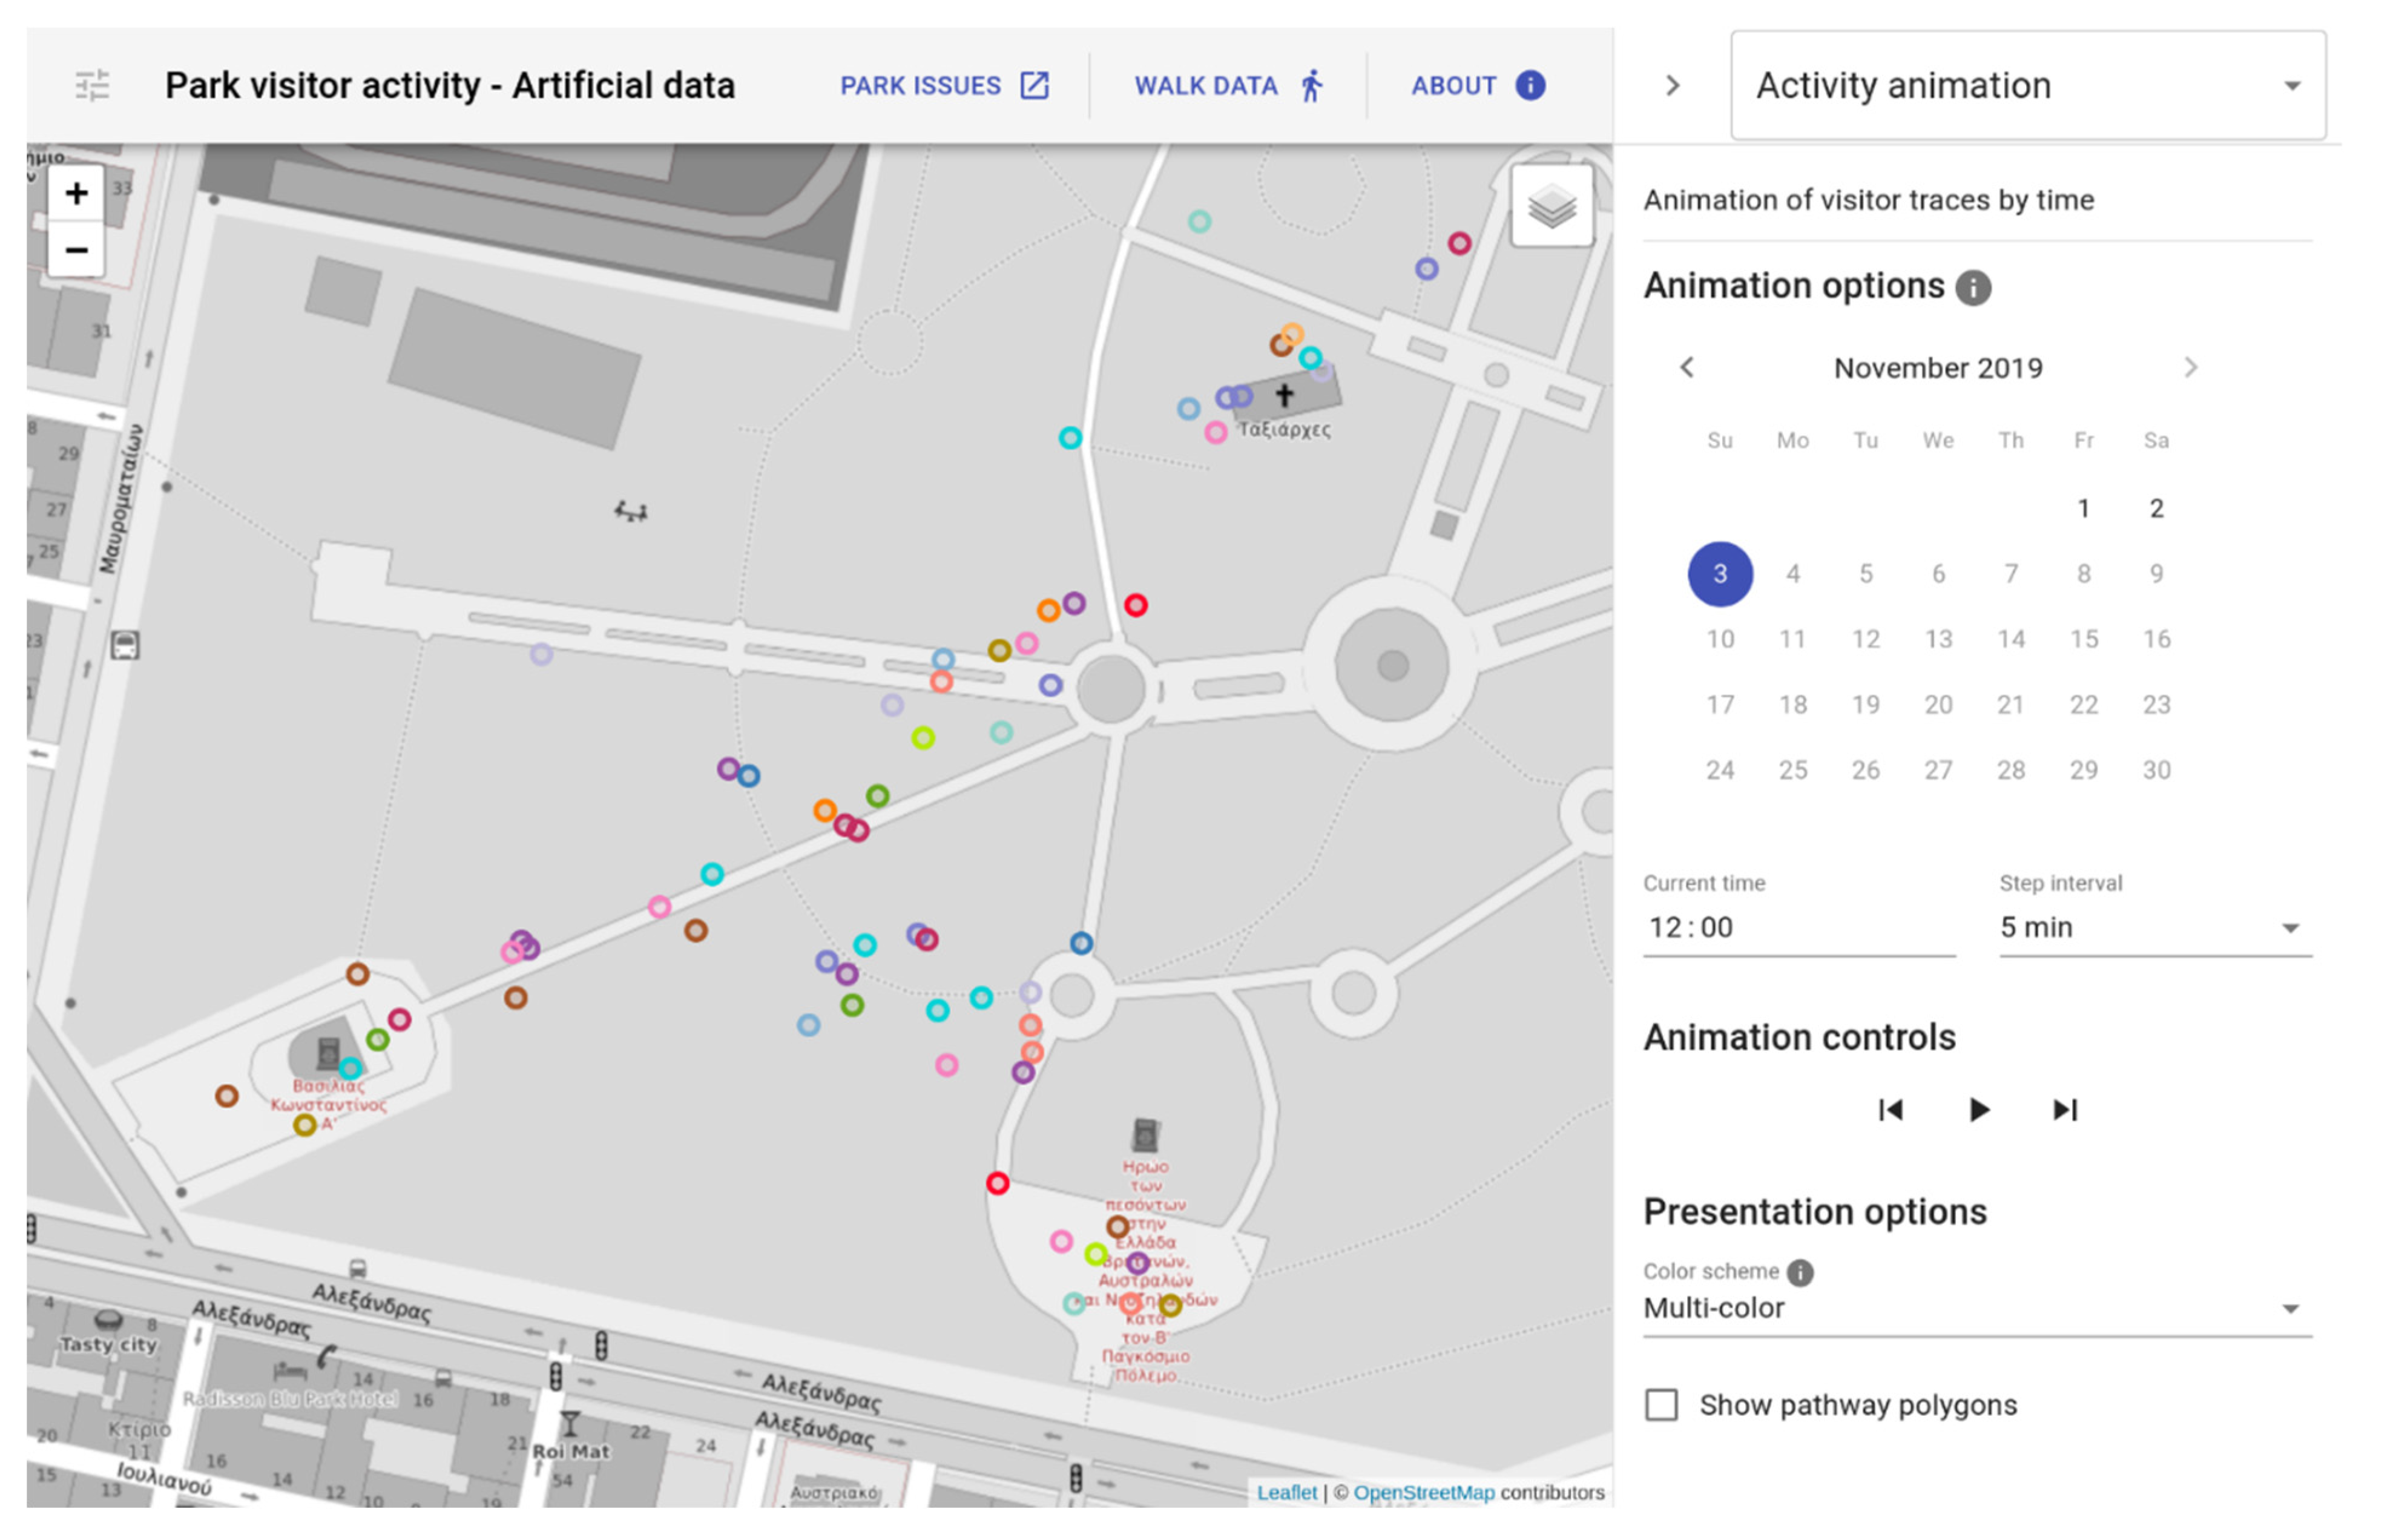This screenshot has height=1540, width=2399.
Task: Open the filter settings icon in header
Action: pyautogui.click(x=94, y=86)
